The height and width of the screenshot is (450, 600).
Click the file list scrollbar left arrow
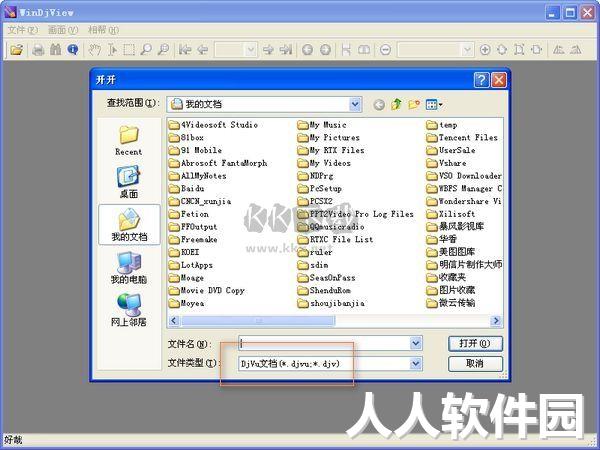click(174, 320)
